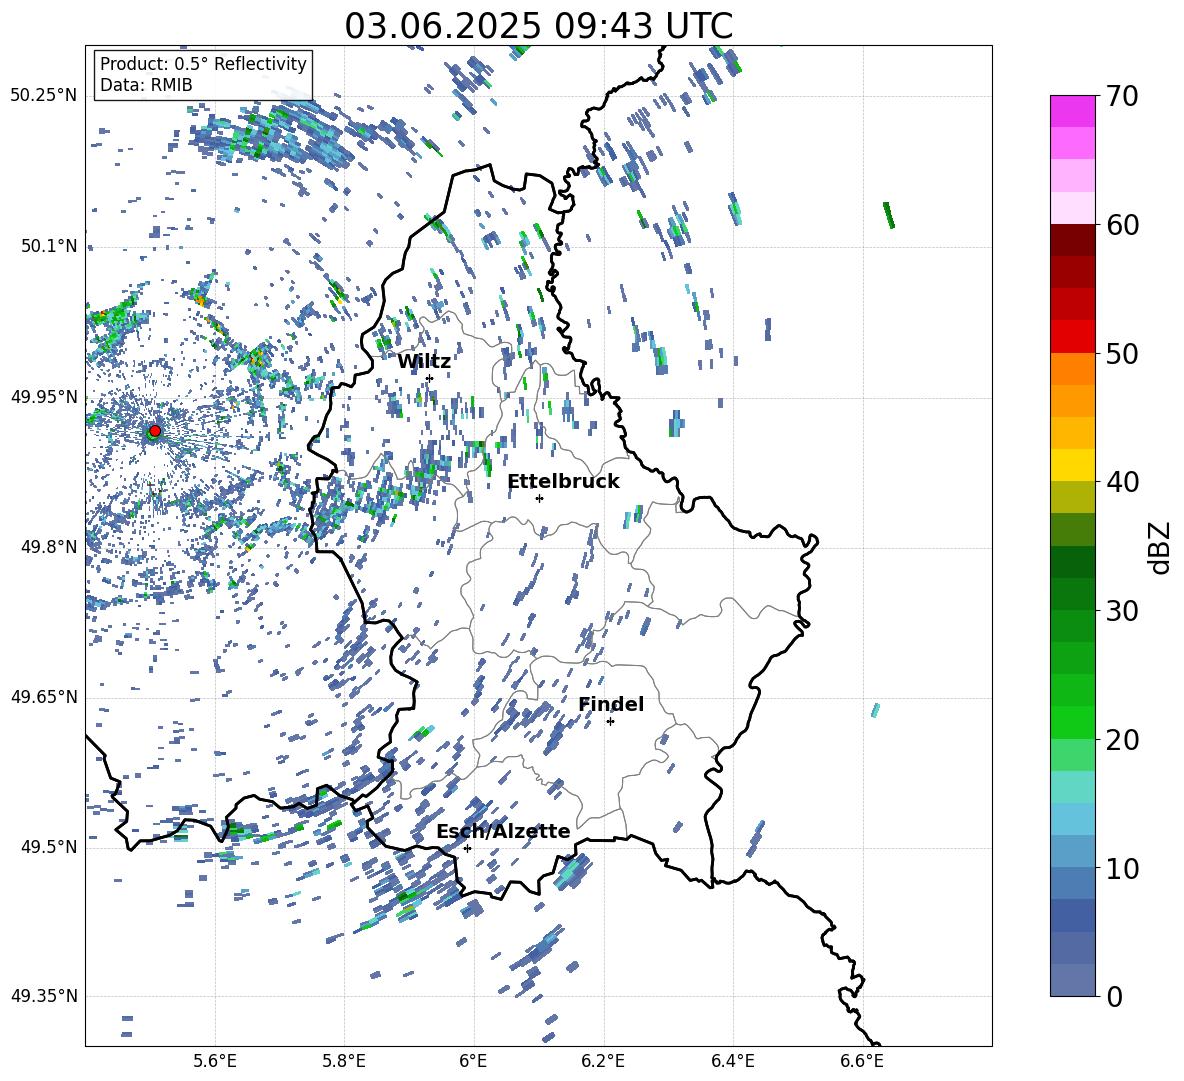Click the 0 dBZ colorbar label
This screenshot has height=1081, width=1184.
point(1114,996)
